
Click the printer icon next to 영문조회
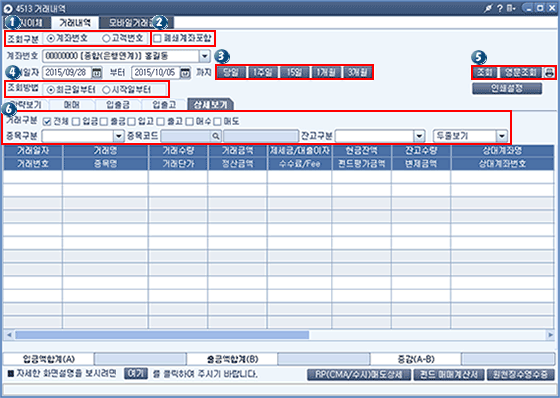click(x=549, y=73)
